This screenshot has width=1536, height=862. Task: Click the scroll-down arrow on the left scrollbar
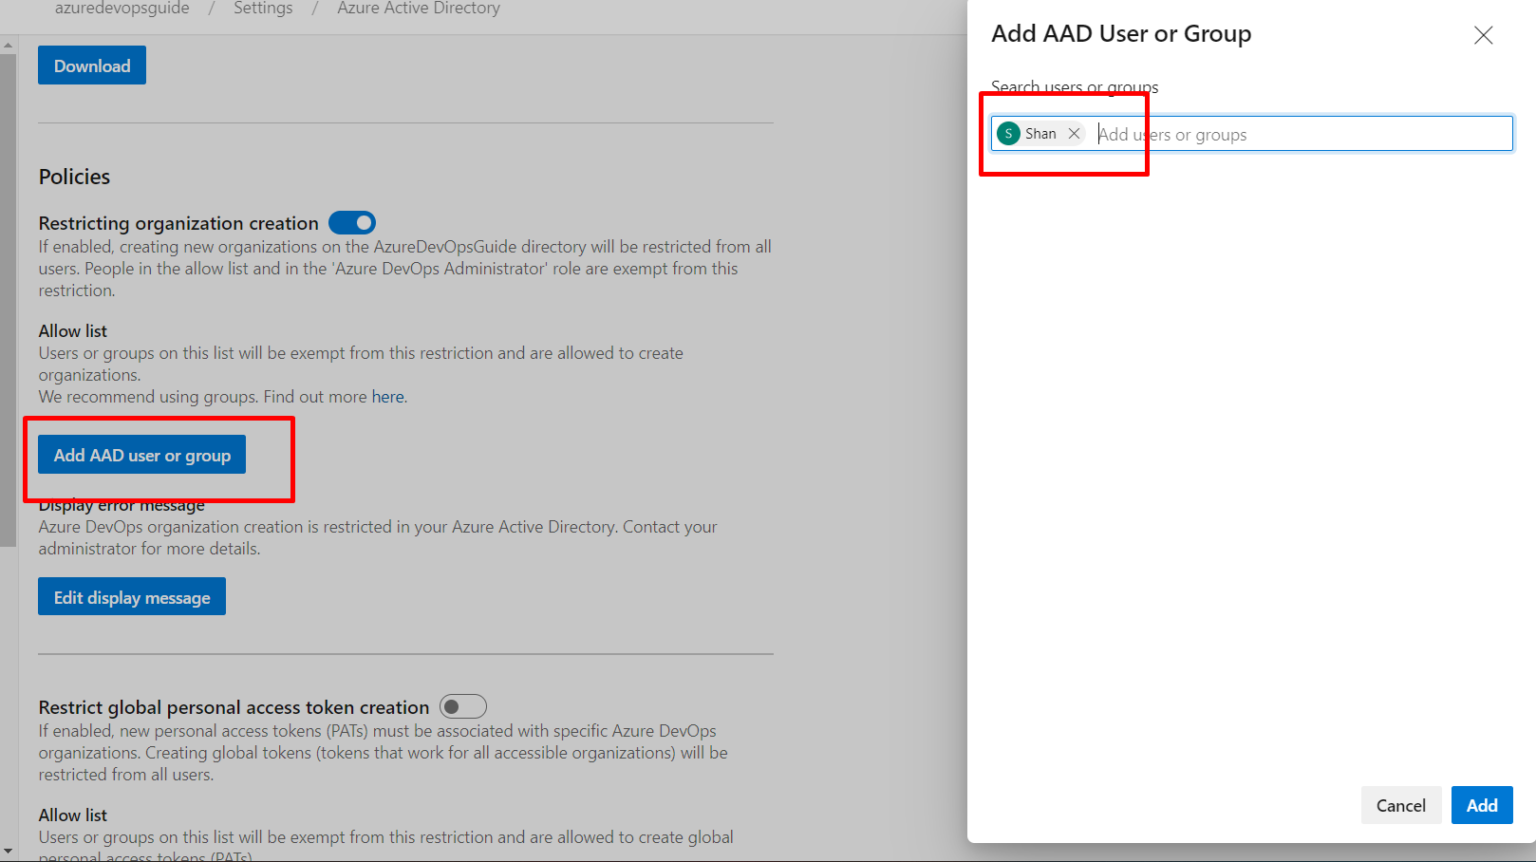[x=8, y=849]
